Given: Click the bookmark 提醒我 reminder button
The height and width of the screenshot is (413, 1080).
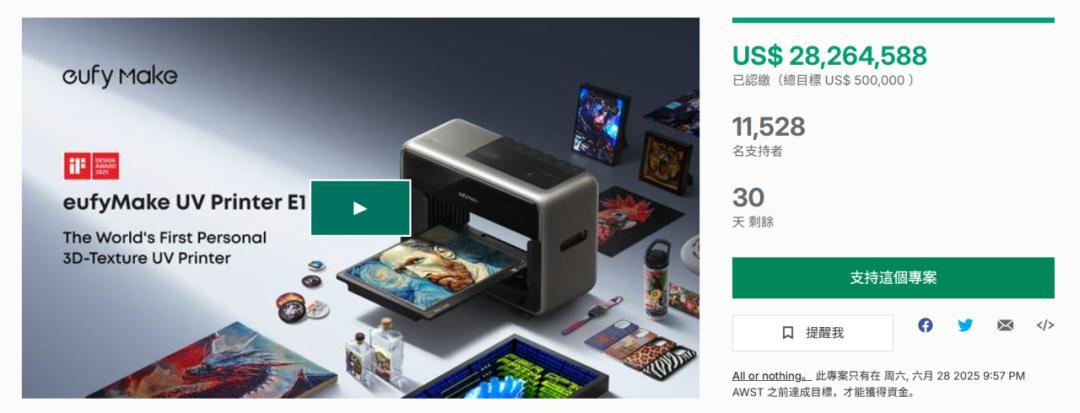Looking at the screenshot, I should [x=813, y=333].
